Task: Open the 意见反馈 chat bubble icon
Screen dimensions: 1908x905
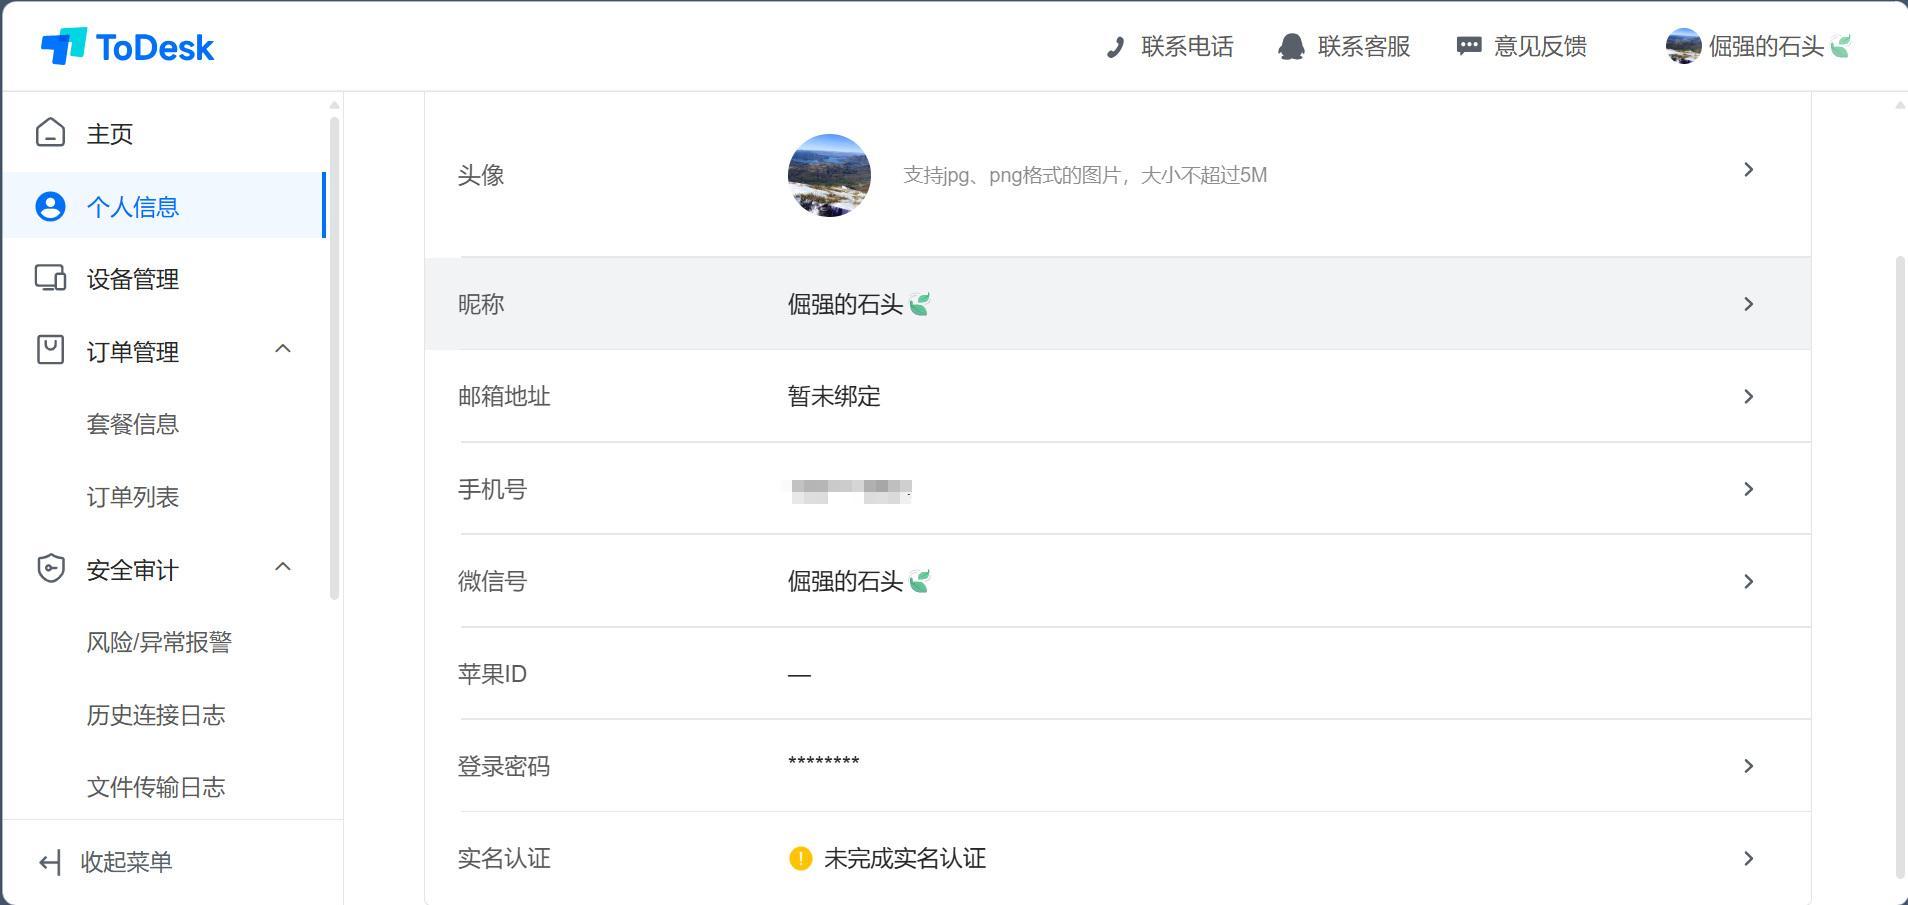Action: click(1468, 46)
